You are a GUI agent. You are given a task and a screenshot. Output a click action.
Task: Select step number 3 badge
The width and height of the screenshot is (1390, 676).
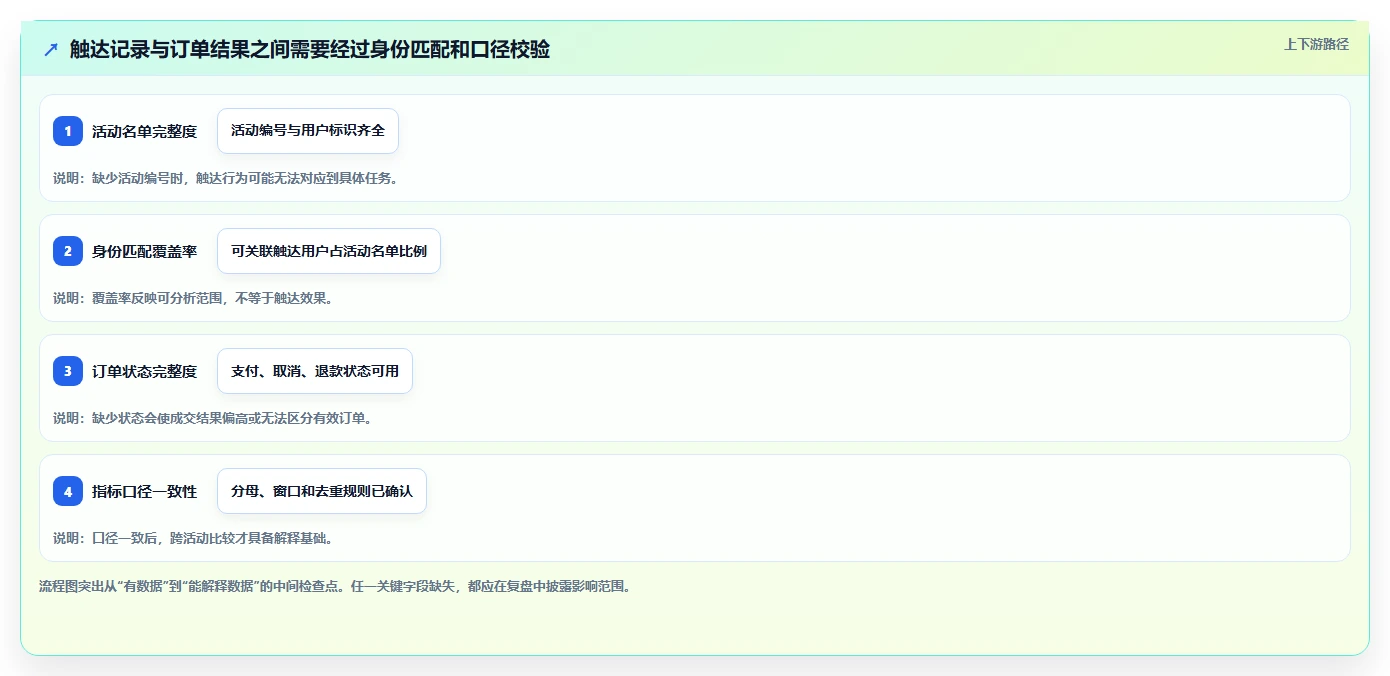[68, 371]
